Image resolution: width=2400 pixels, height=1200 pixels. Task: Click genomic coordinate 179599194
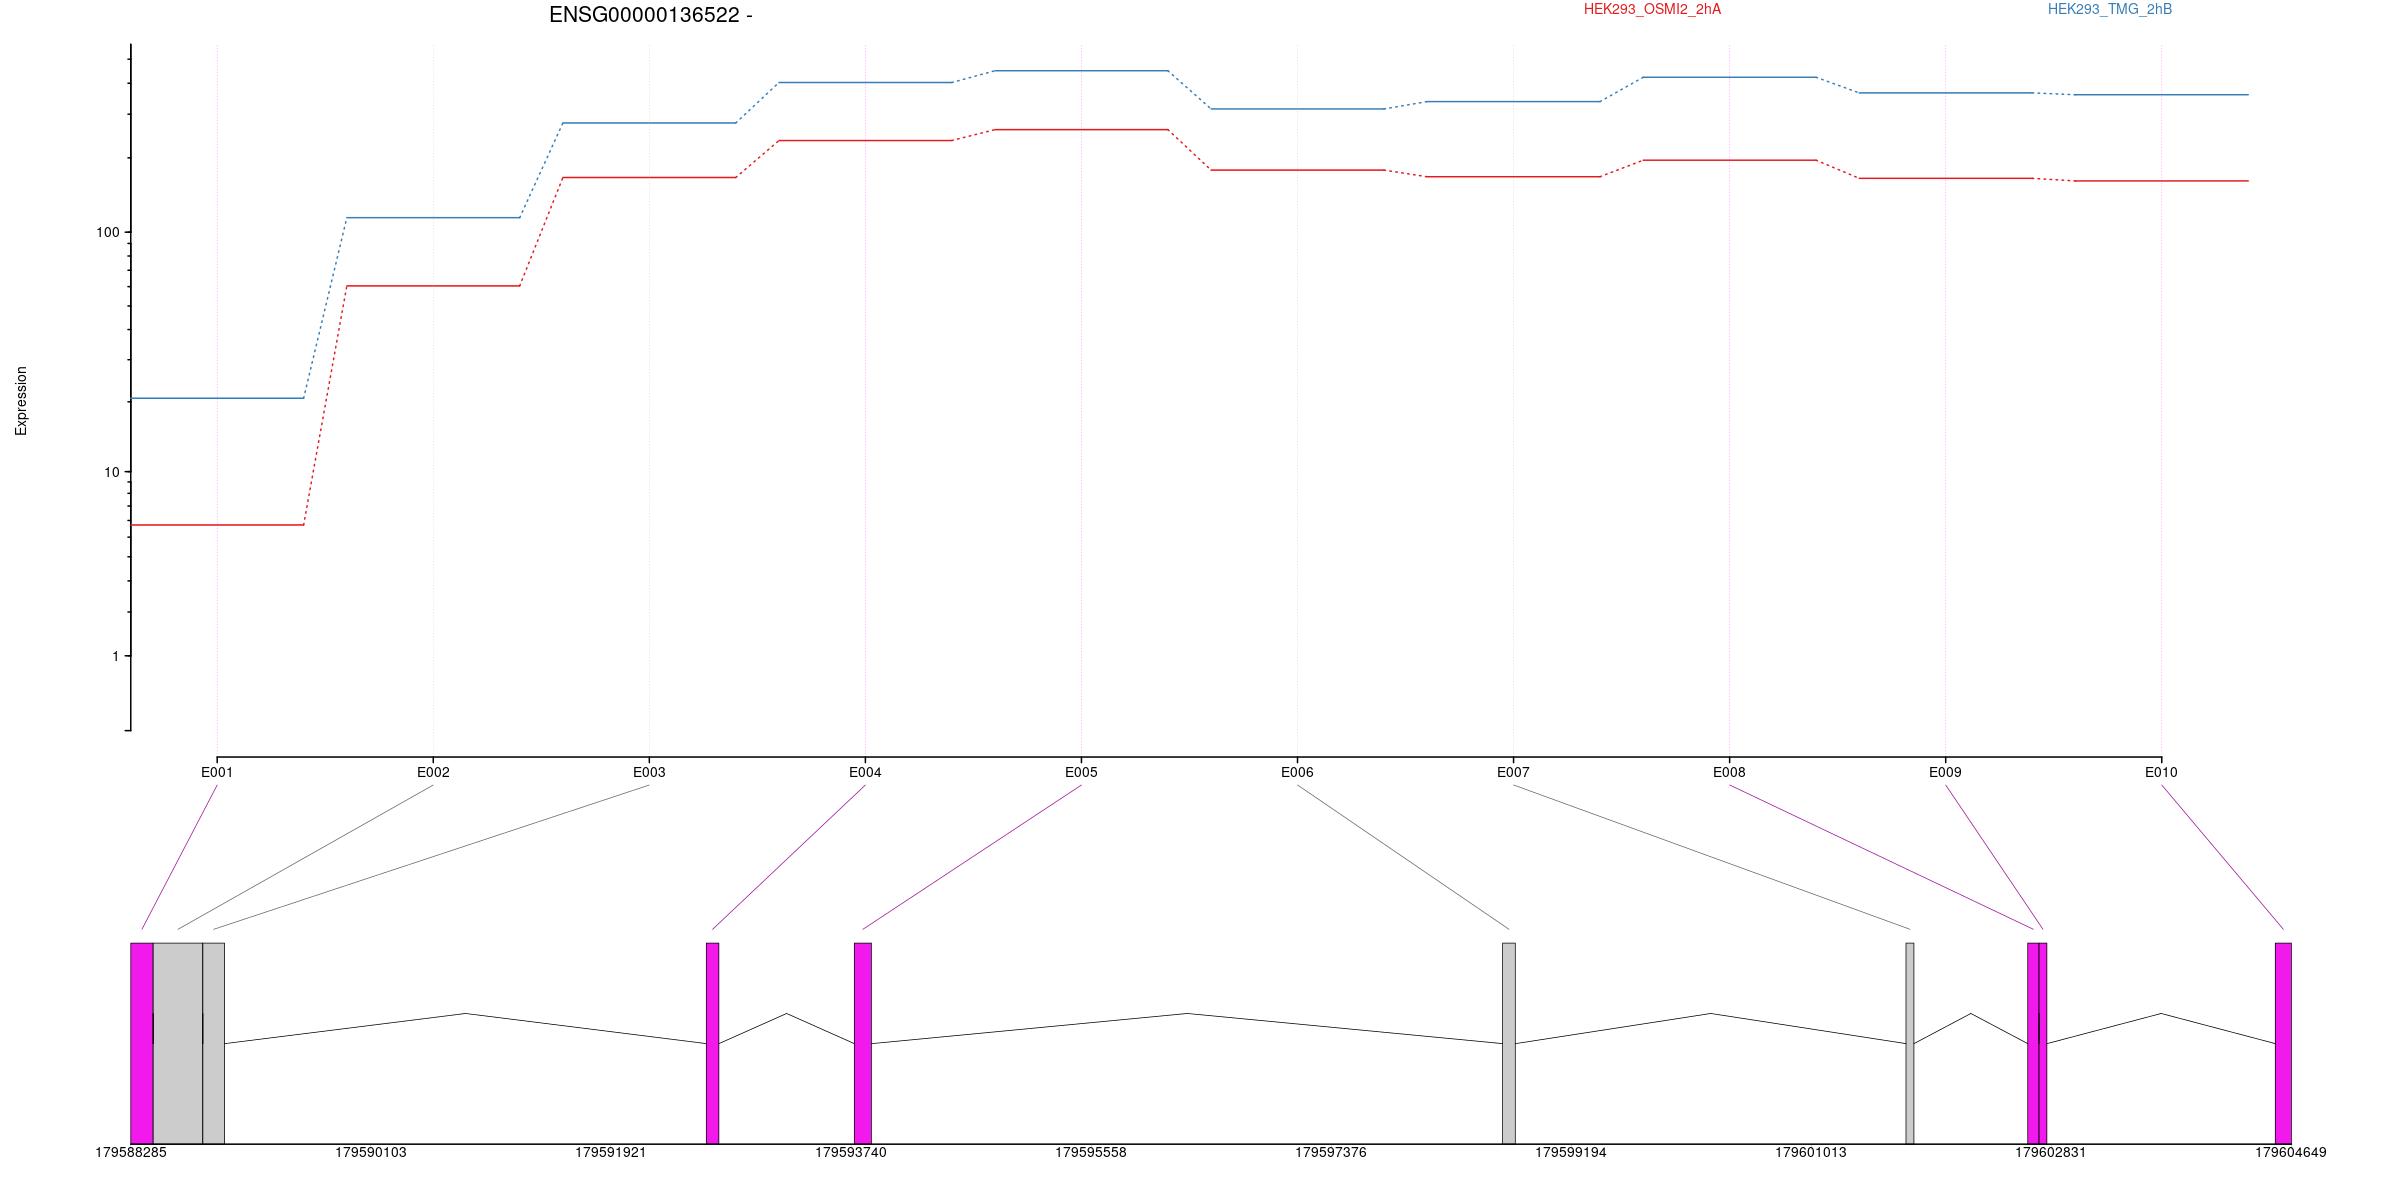(x=1571, y=1153)
